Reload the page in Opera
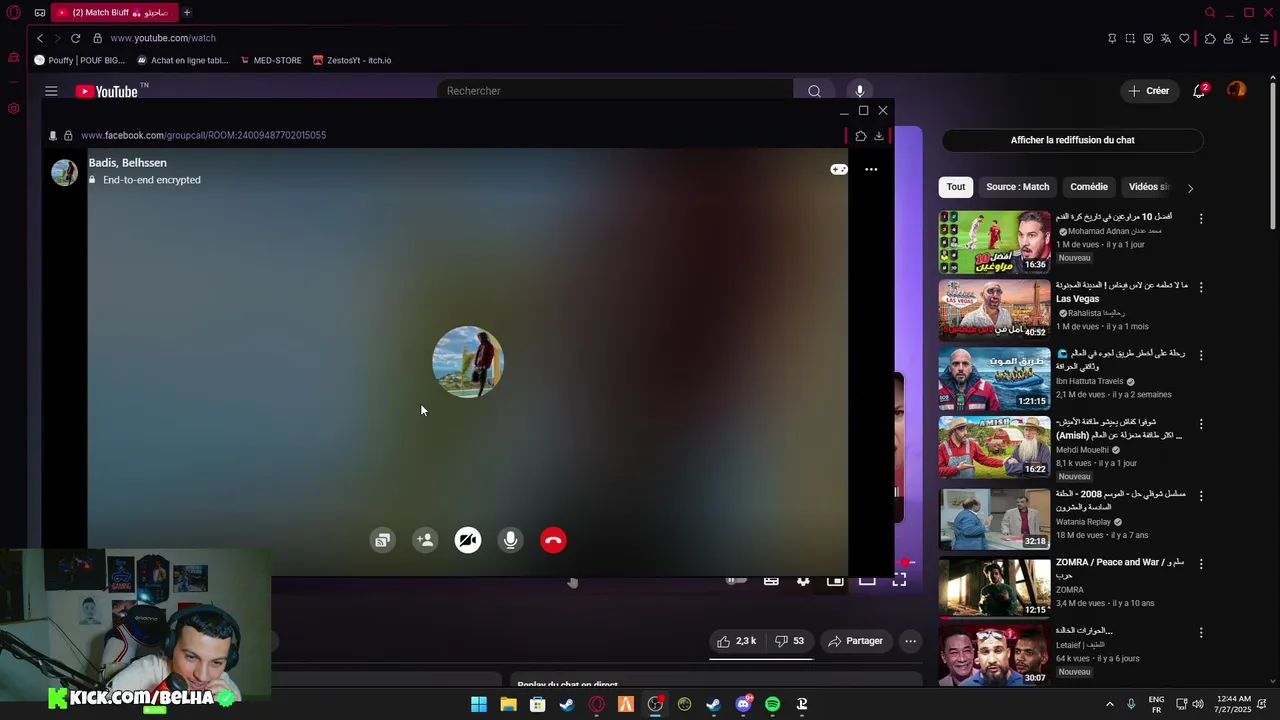 click(x=75, y=38)
